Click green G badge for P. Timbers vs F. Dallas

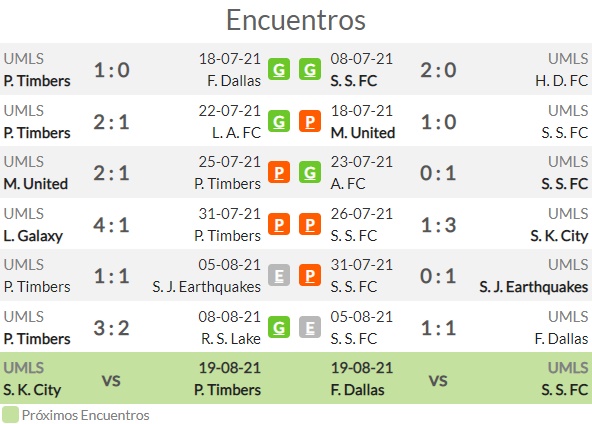click(279, 69)
